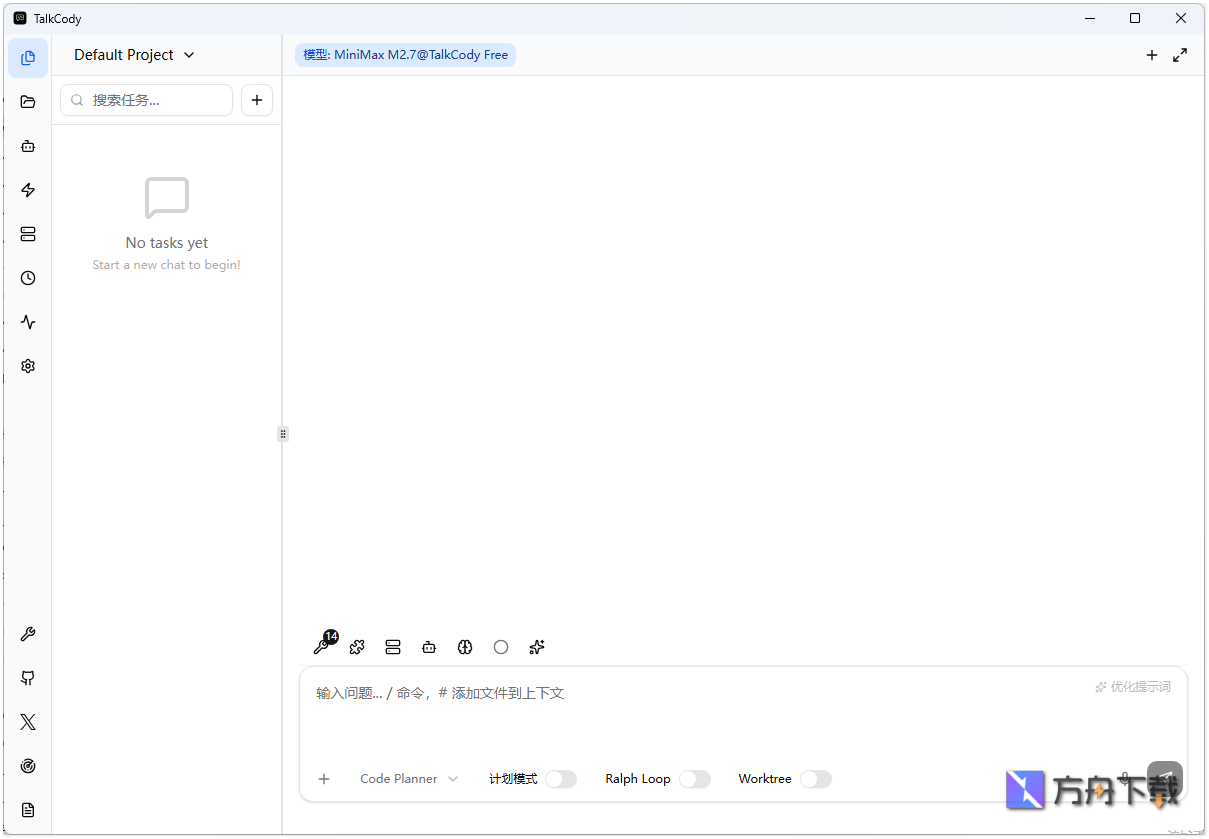Turn on the Worktree switch
The width and height of the screenshot is (1209, 839).
pyautogui.click(x=816, y=779)
